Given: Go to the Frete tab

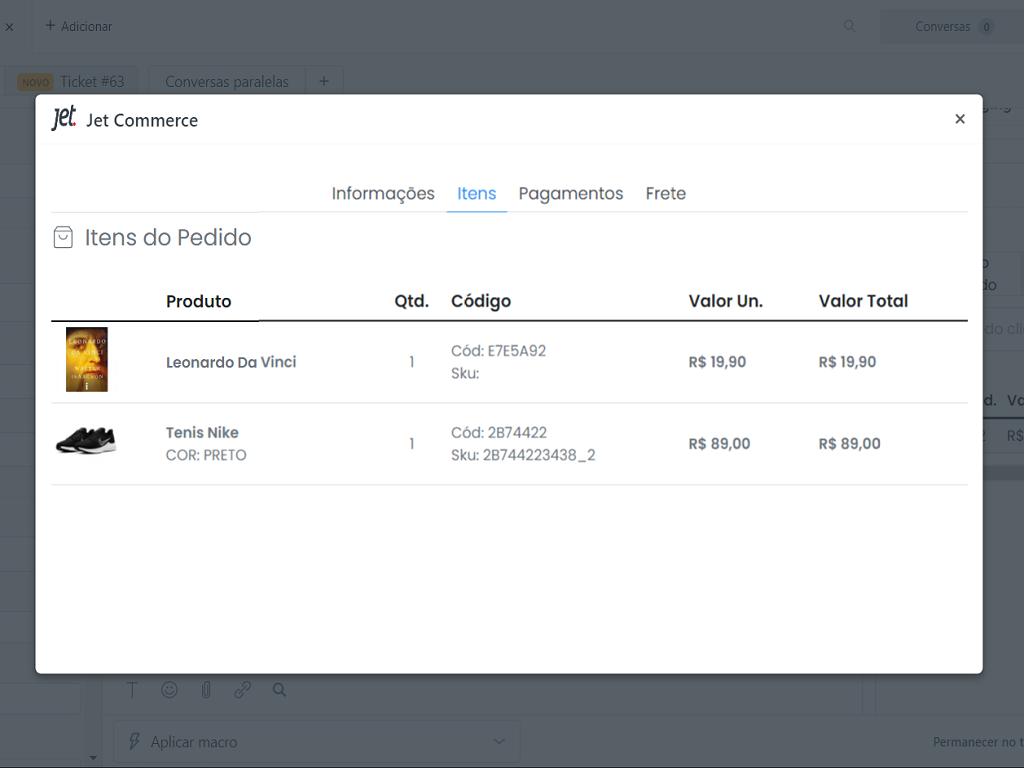Looking at the screenshot, I should tap(665, 193).
